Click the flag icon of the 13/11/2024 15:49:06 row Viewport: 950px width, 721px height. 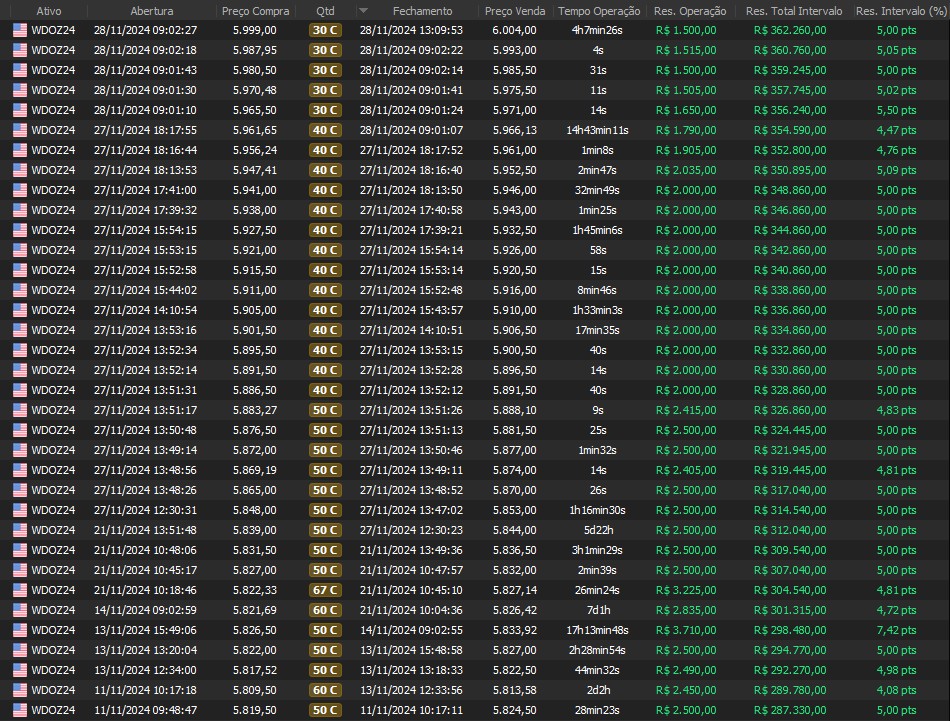pos(20,630)
